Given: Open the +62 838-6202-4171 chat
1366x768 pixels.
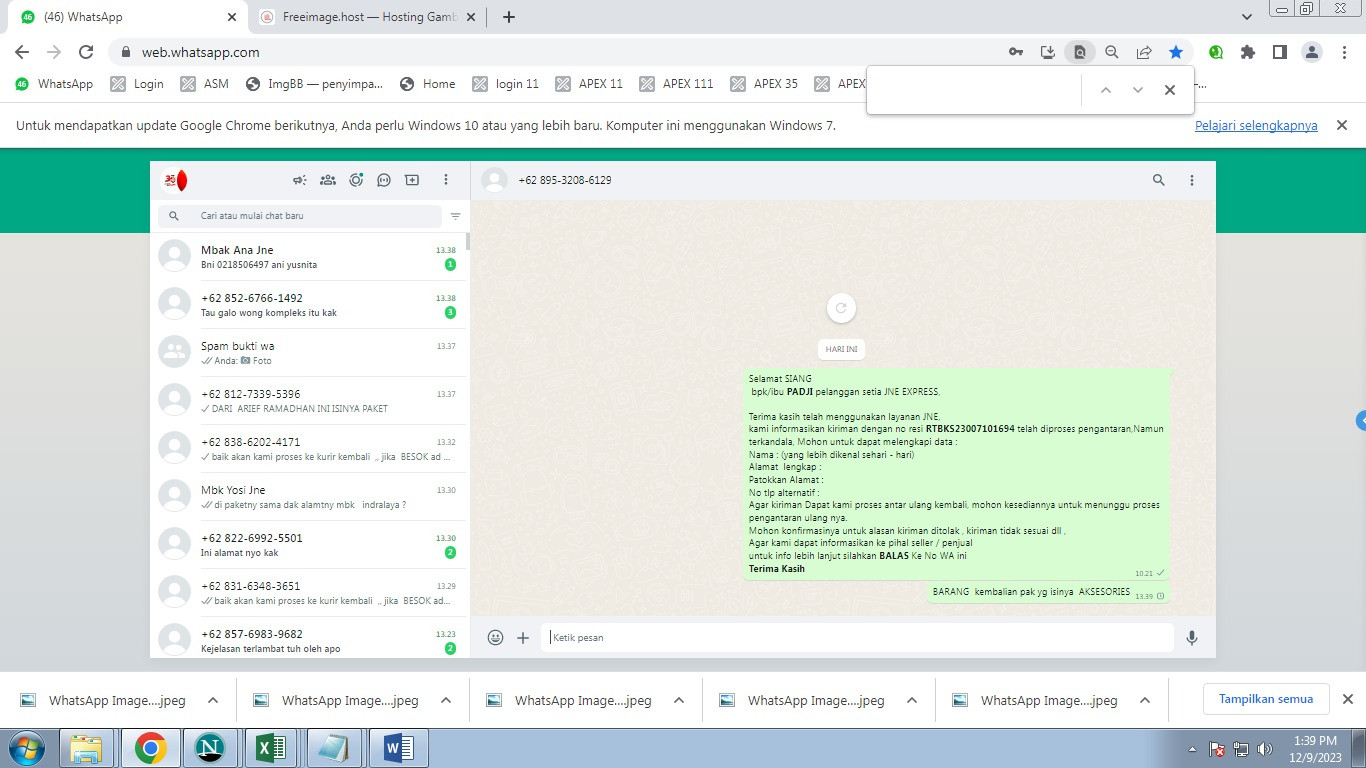Looking at the screenshot, I should tap(308, 449).
